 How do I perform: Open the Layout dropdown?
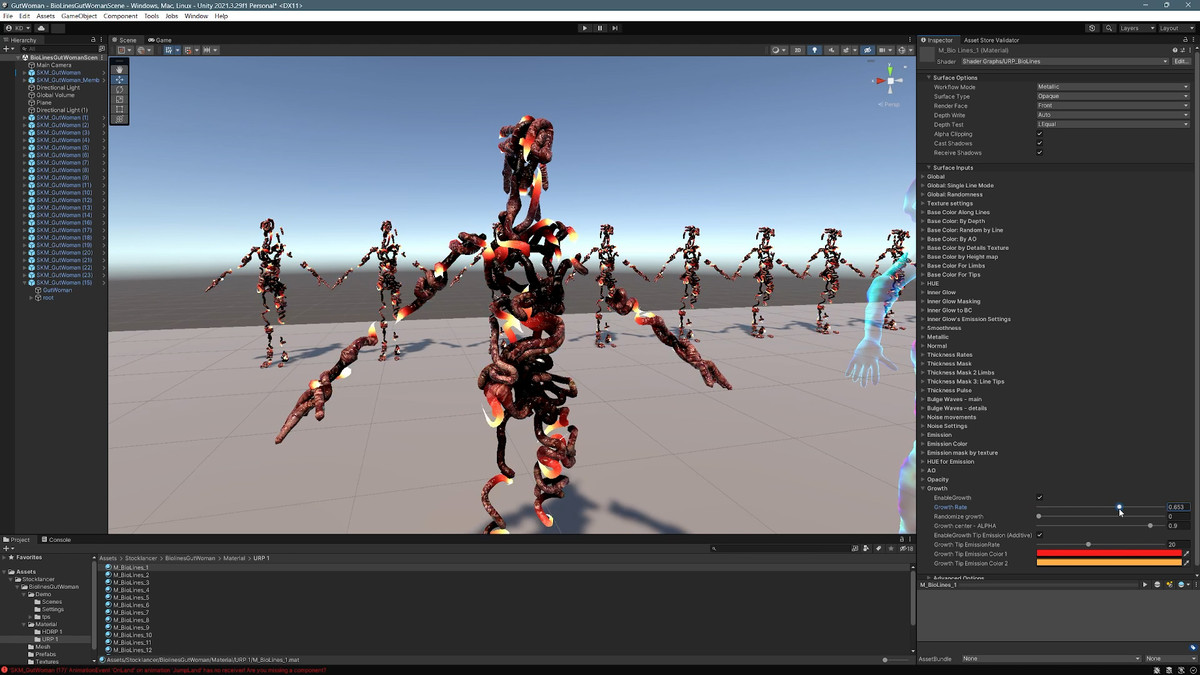coord(1173,28)
